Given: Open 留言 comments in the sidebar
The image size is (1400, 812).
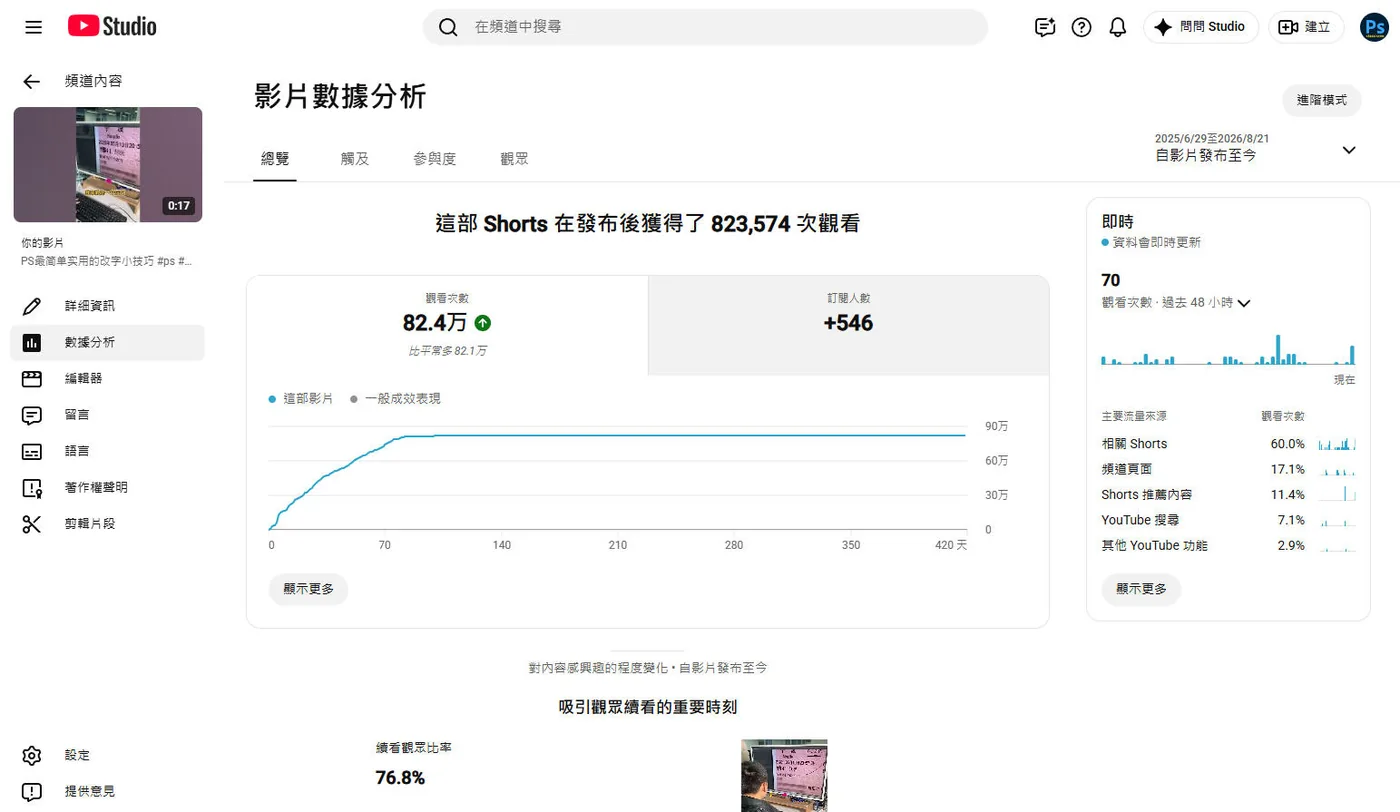Looking at the screenshot, I should 108,415.
